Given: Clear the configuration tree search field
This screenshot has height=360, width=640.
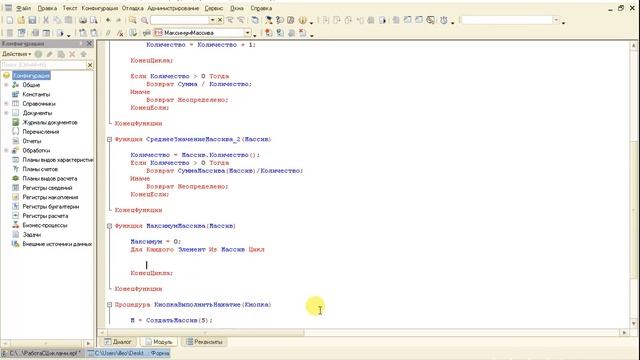Looking at the screenshot, I should pos(90,65).
